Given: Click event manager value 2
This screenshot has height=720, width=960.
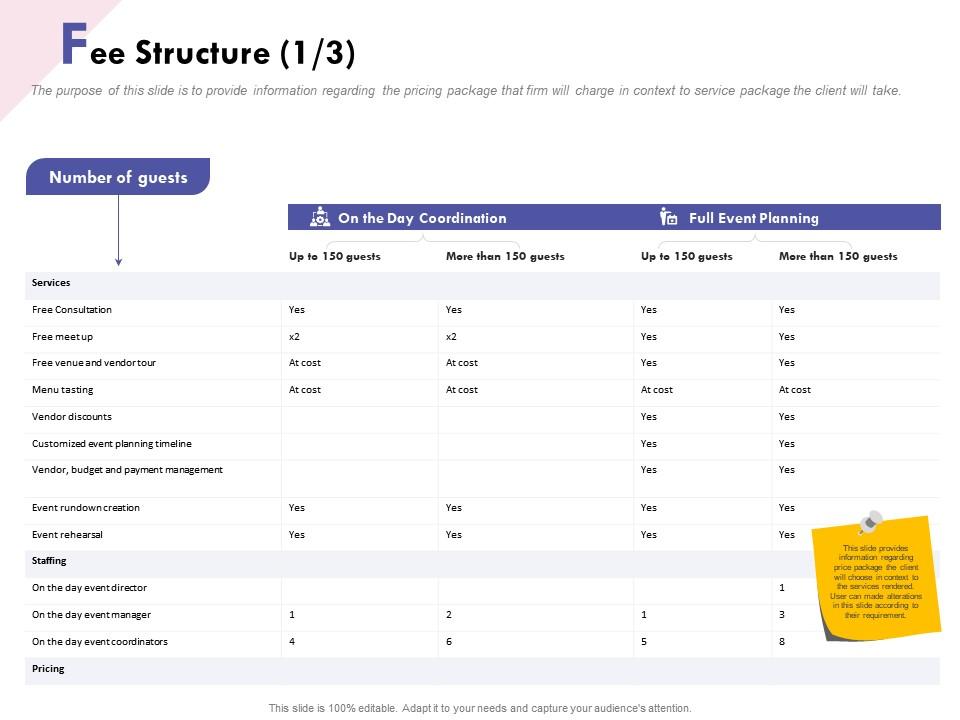Looking at the screenshot, I should [x=449, y=615].
